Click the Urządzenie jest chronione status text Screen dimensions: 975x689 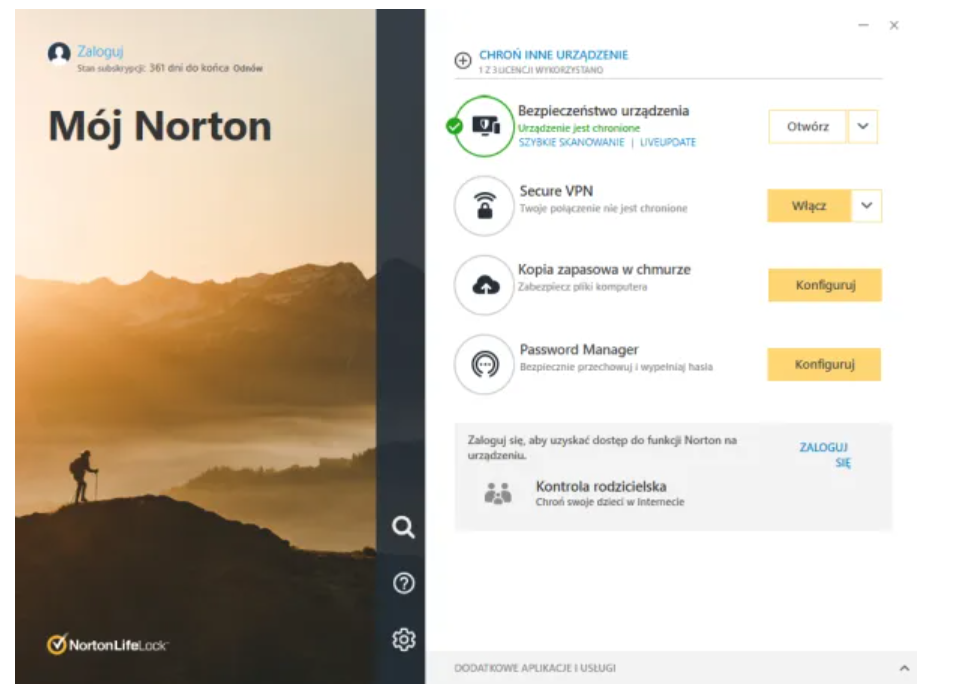[579, 128]
